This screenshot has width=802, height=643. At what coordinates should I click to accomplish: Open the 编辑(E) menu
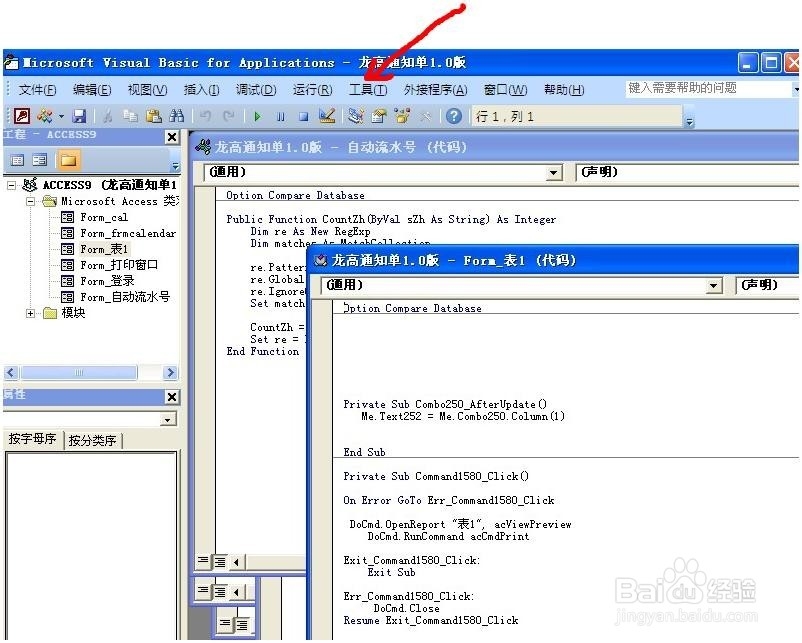click(x=92, y=90)
